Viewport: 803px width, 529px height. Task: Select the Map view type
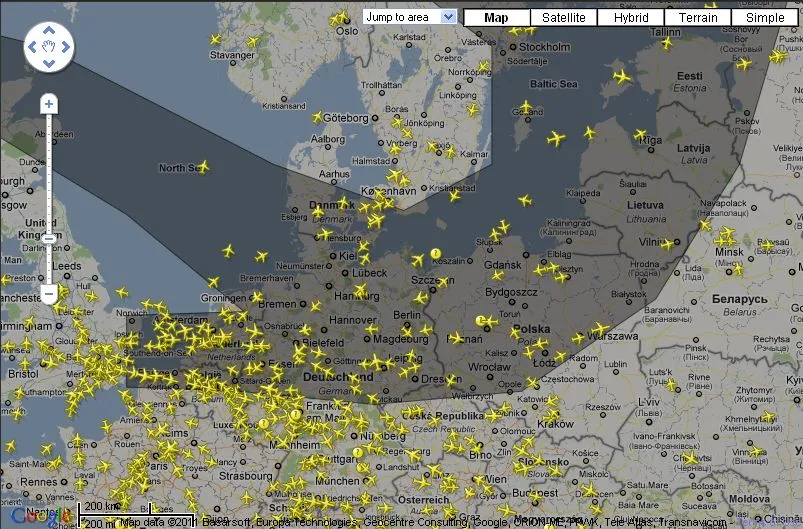pos(496,17)
